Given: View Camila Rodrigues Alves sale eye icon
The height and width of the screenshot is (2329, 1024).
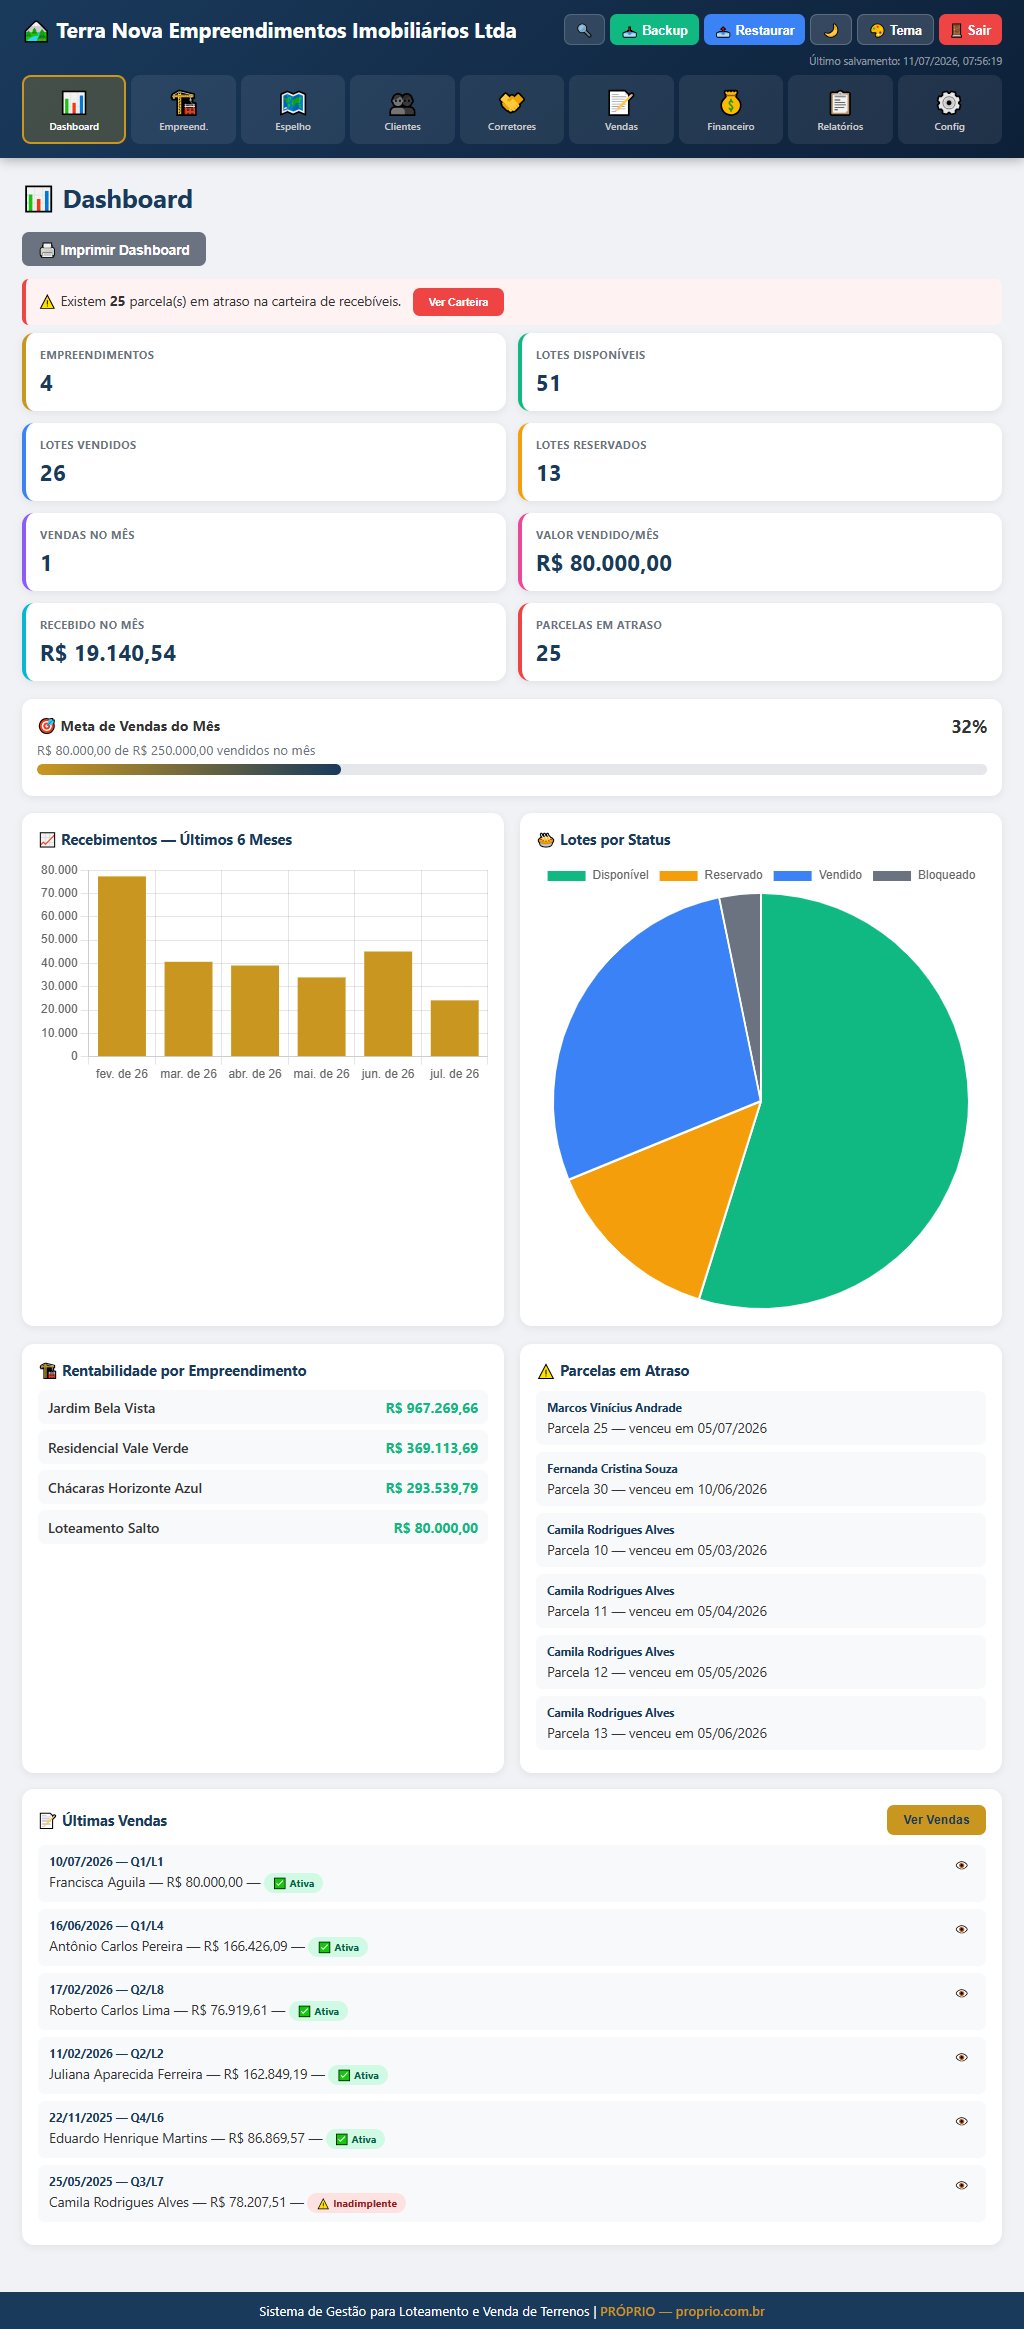Looking at the screenshot, I should (x=961, y=2185).
